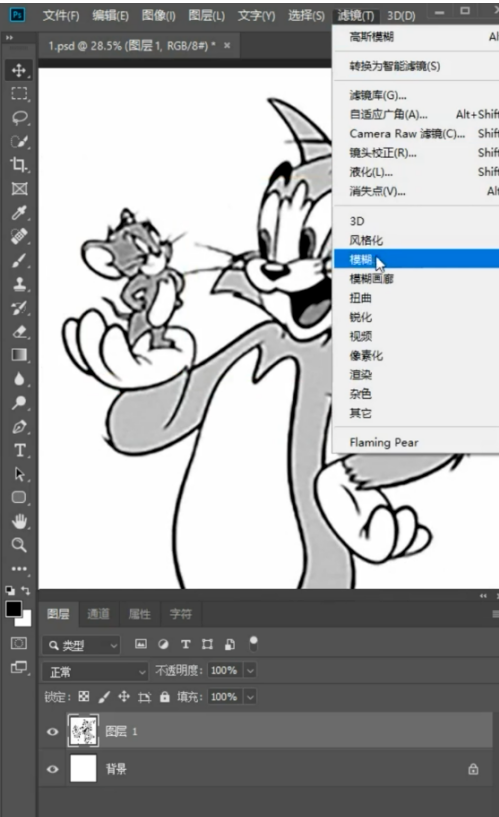Toggle prevent artboard auto-nesting lock
This screenshot has width=499, height=817.
point(144,697)
